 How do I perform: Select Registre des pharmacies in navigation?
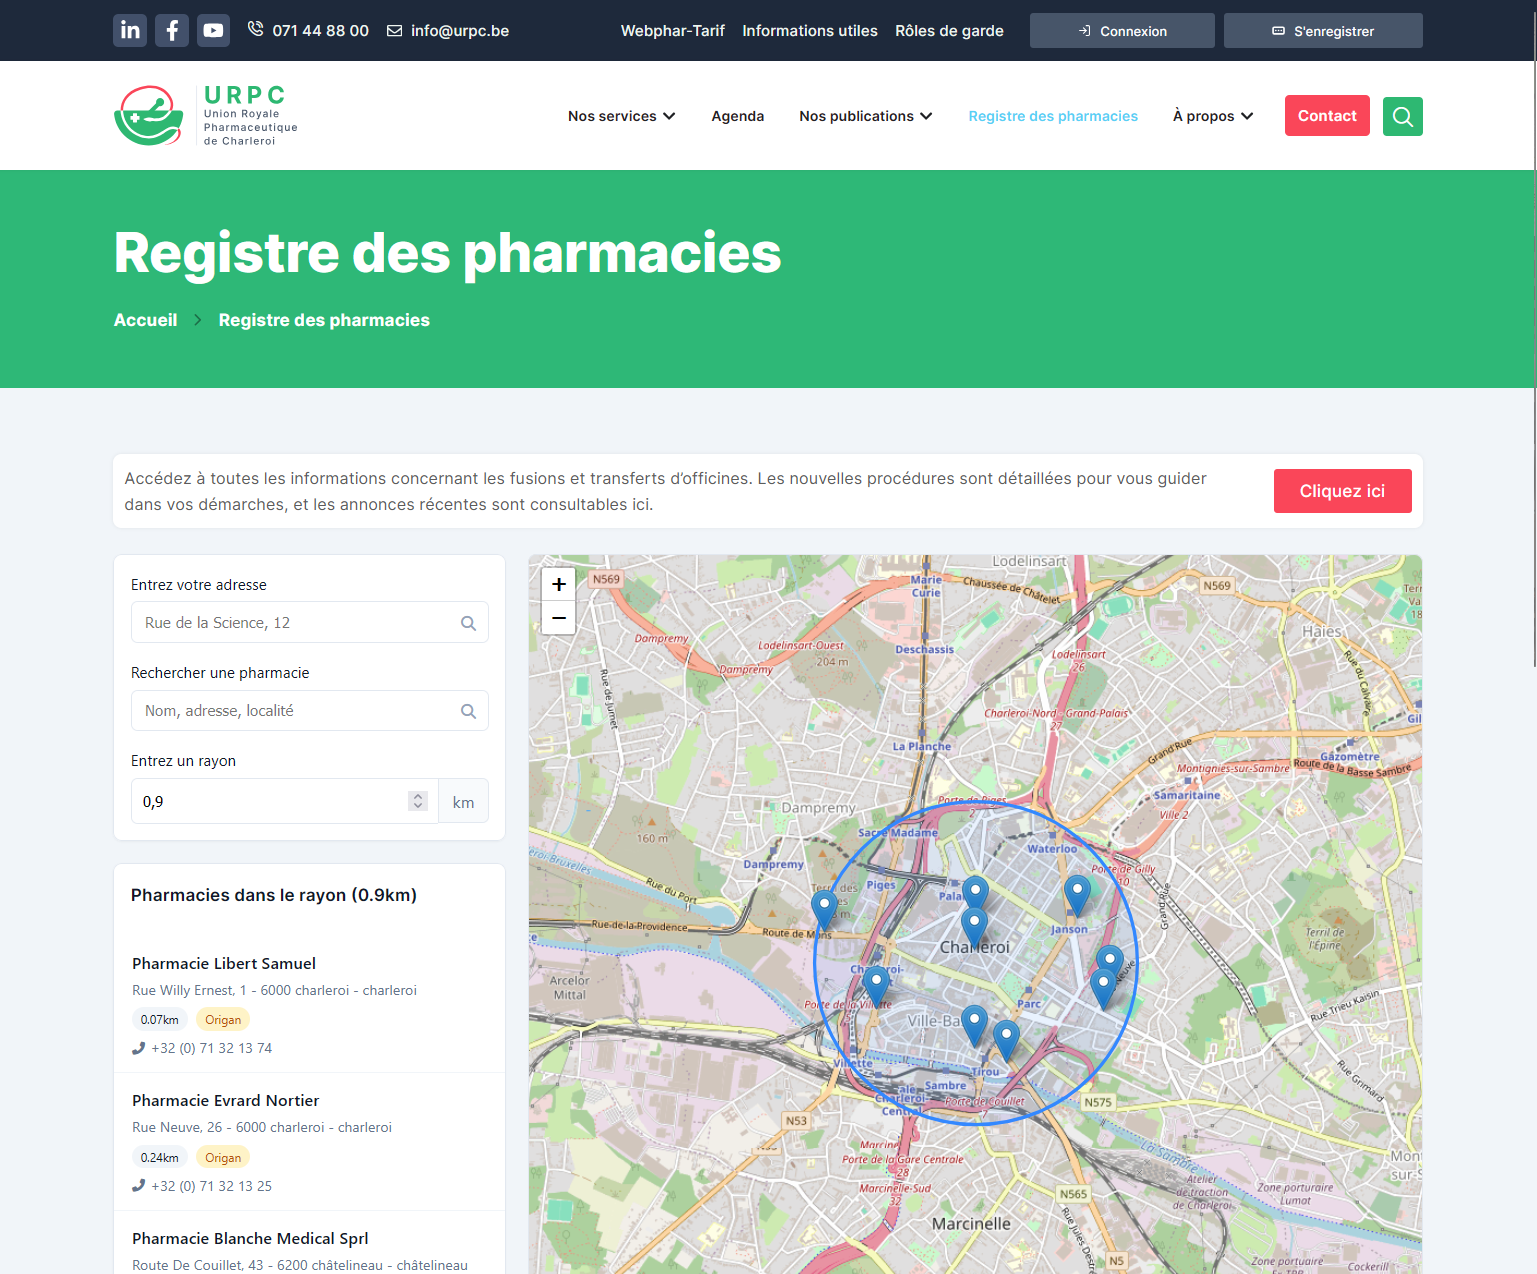[x=1052, y=116]
